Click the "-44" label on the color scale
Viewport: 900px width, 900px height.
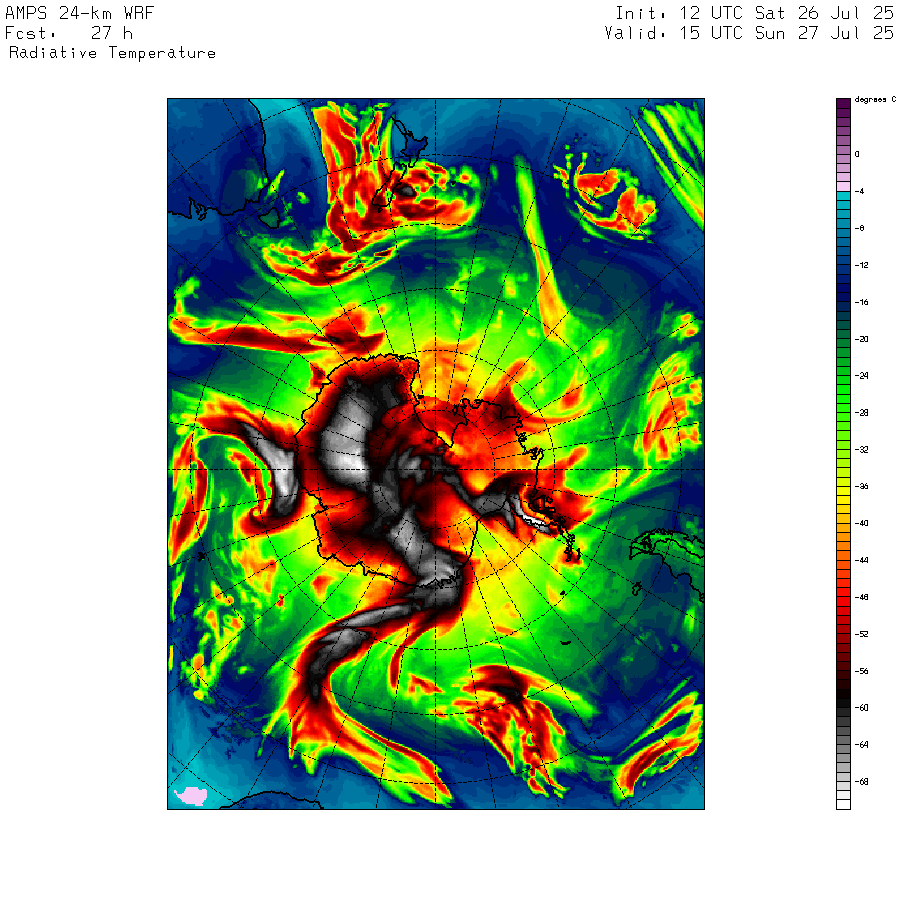click(x=862, y=560)
